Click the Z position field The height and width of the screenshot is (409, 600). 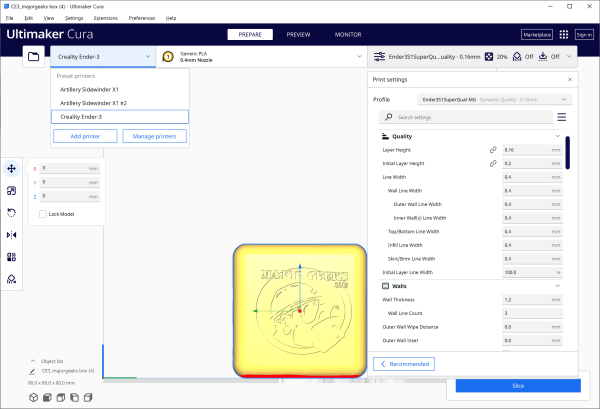click(x=70, y=196)
